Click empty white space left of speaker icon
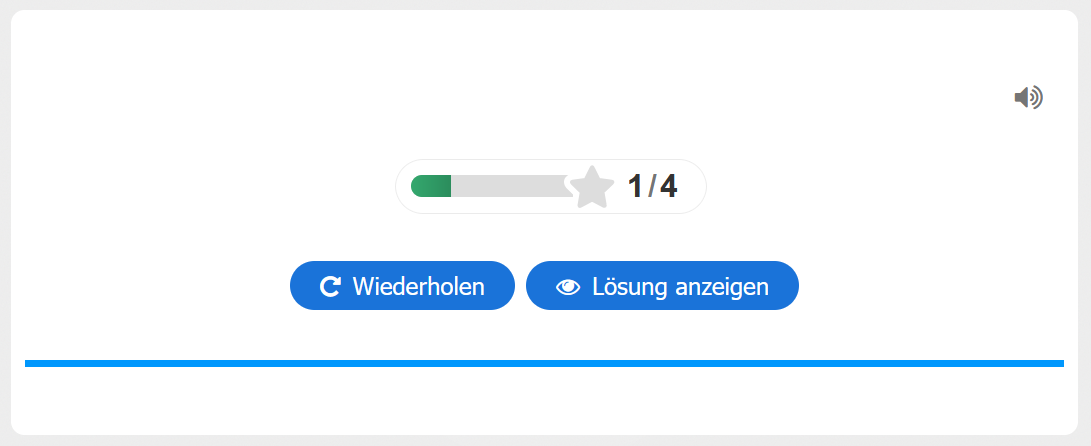This screenshot has width=1091, height=446. 900,97
